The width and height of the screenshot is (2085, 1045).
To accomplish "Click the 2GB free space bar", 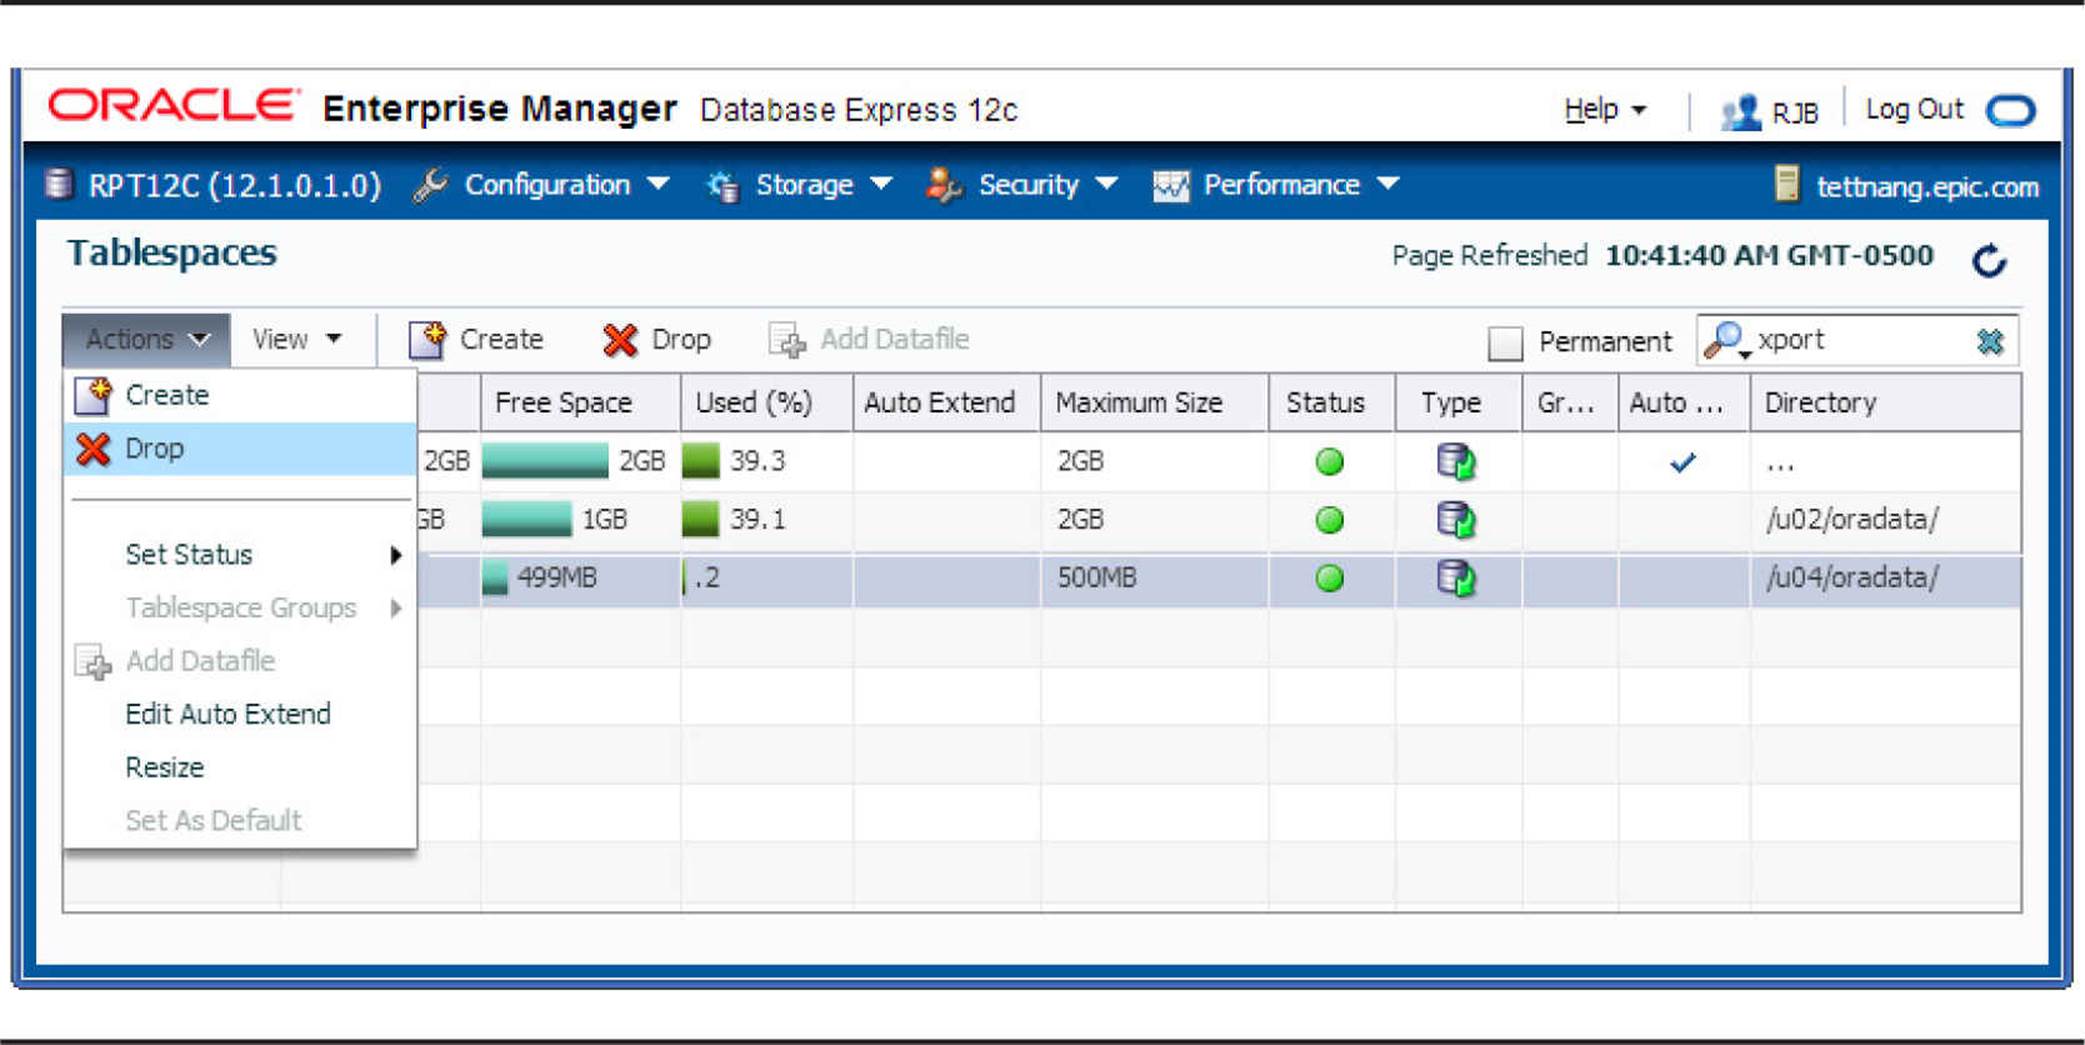I will [x=545, y=461].
